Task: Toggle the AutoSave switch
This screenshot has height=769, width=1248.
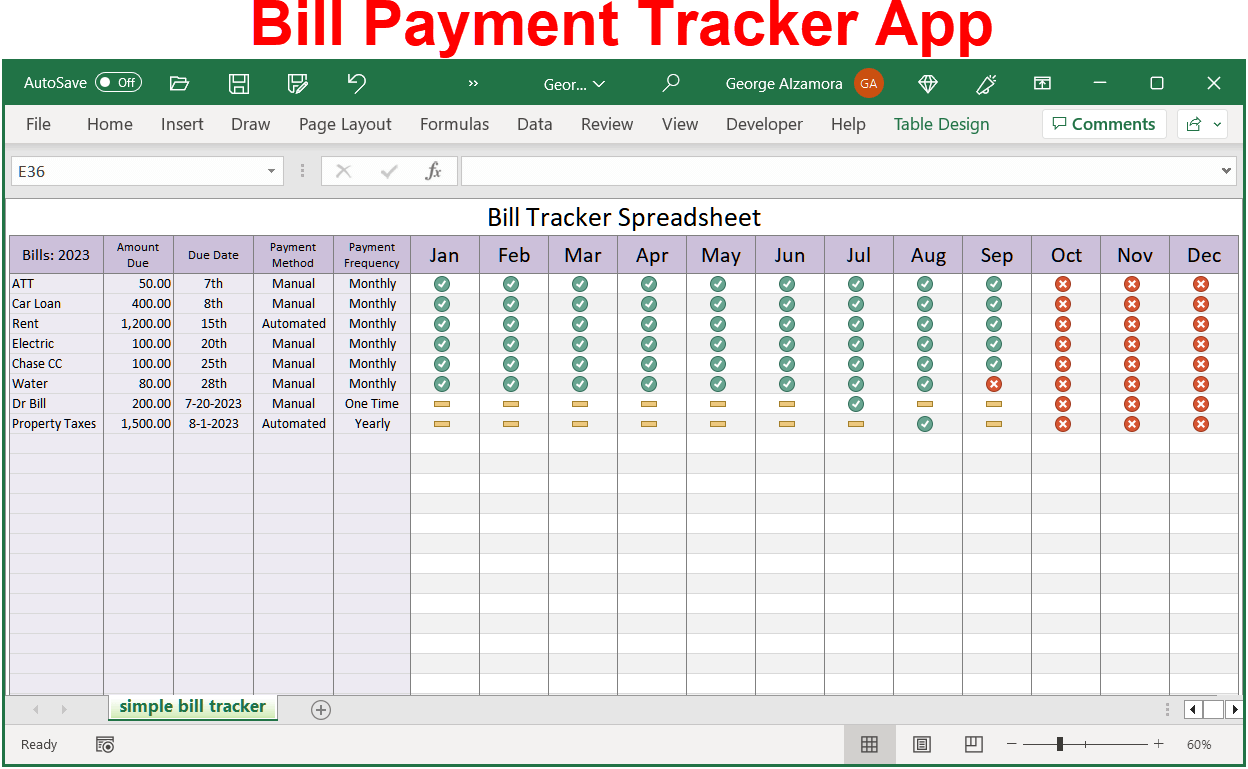Action: click(118, 83)
